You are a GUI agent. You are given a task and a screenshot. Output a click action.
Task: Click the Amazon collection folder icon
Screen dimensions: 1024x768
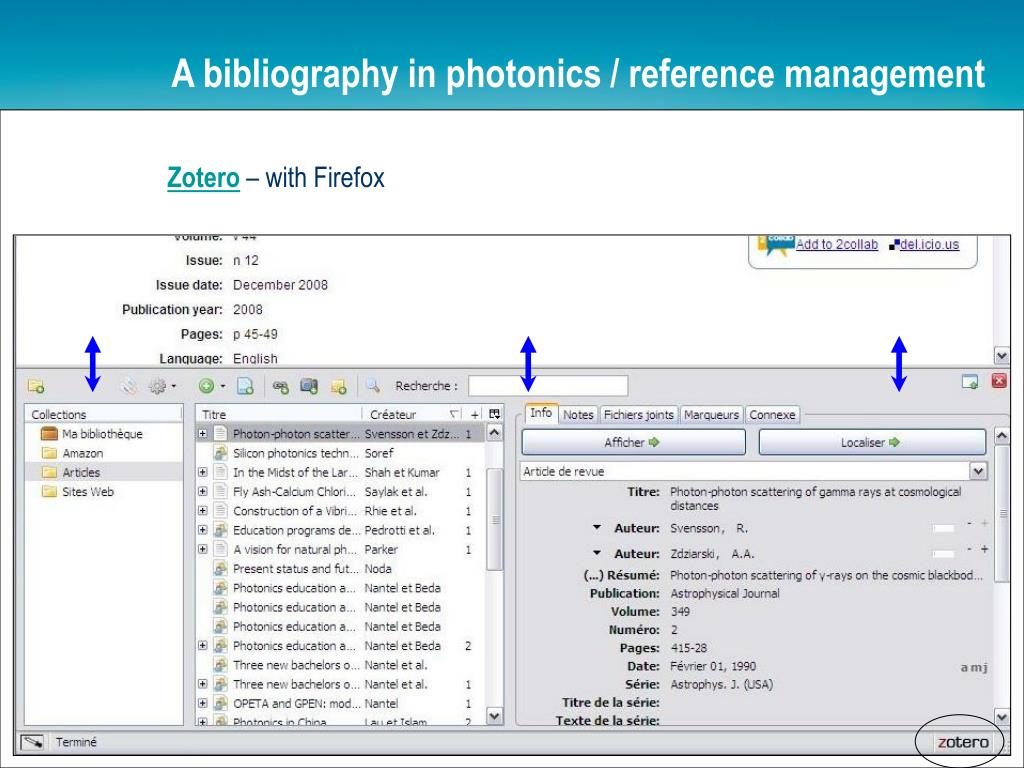49,453
